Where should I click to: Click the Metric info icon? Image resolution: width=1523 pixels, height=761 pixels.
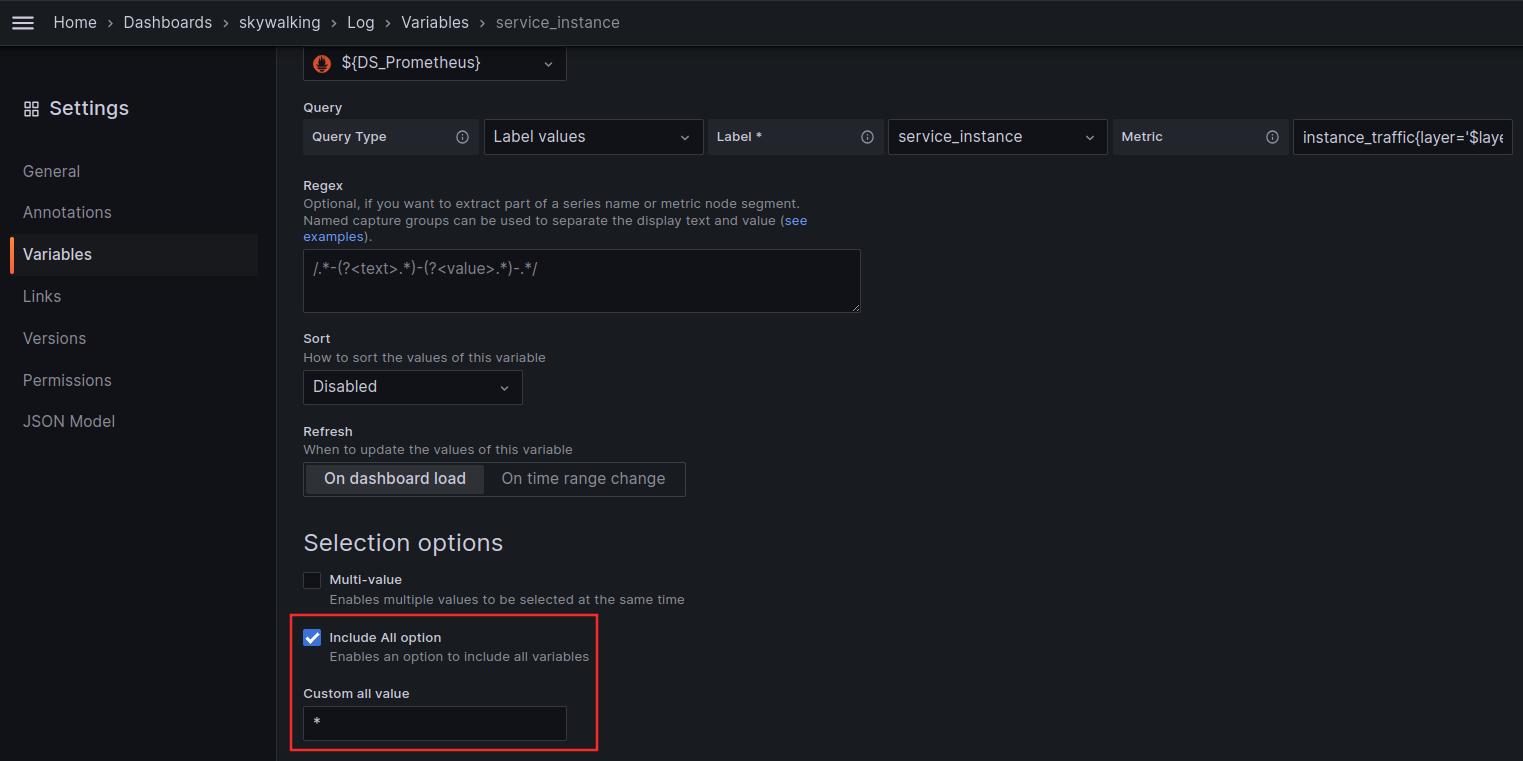[x=1272, y=137]
